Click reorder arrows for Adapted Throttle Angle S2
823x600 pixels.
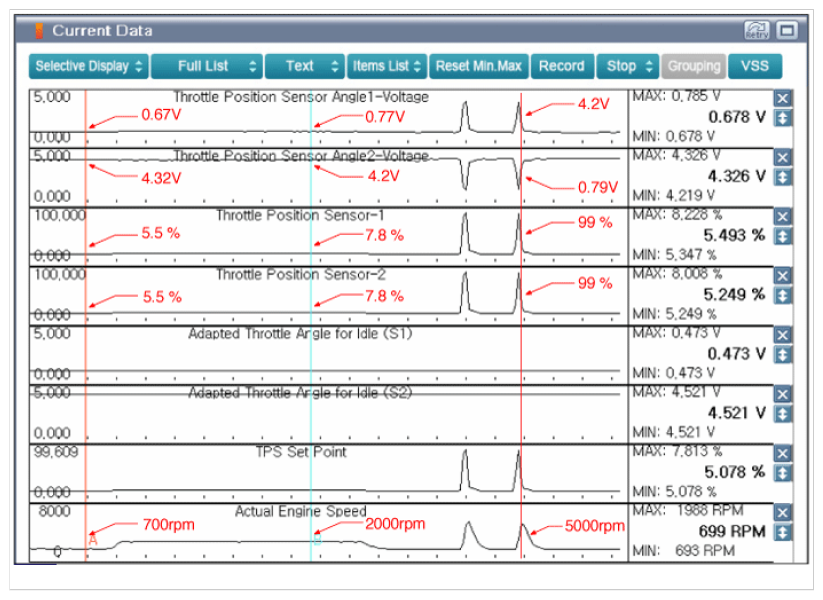point(783,413)
